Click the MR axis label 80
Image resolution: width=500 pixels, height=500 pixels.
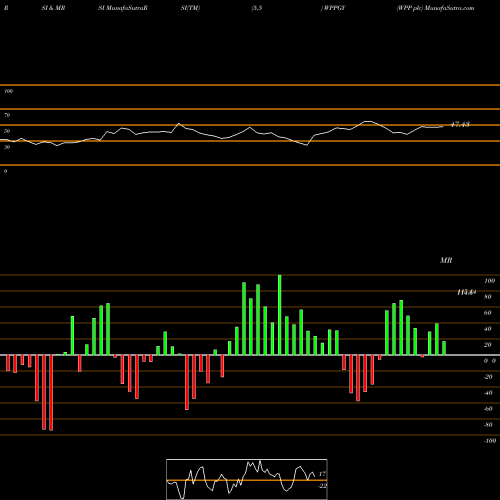coord(488,297)
